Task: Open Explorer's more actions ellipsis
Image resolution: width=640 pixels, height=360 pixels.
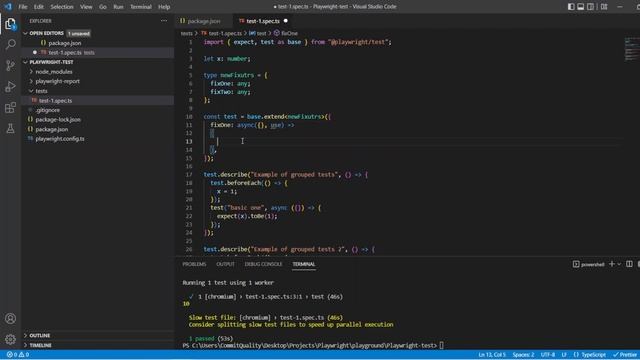Action: pos(164,21)
